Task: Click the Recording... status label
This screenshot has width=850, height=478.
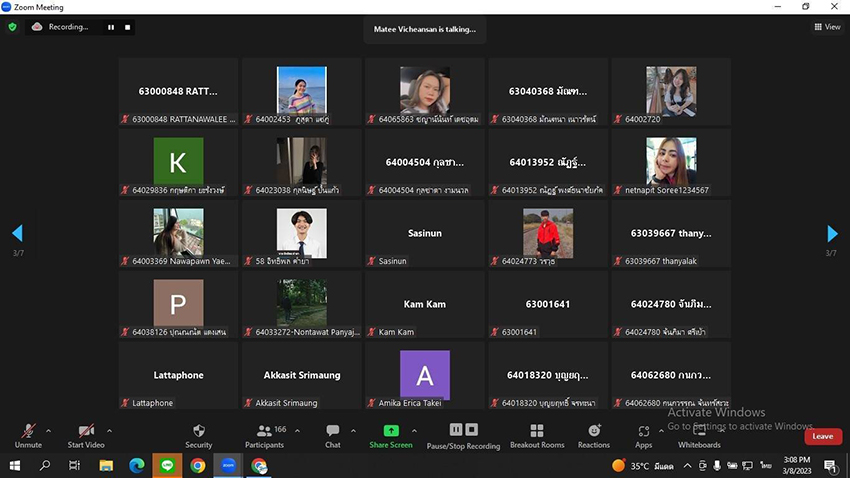Action: click(x=68, y=27)
